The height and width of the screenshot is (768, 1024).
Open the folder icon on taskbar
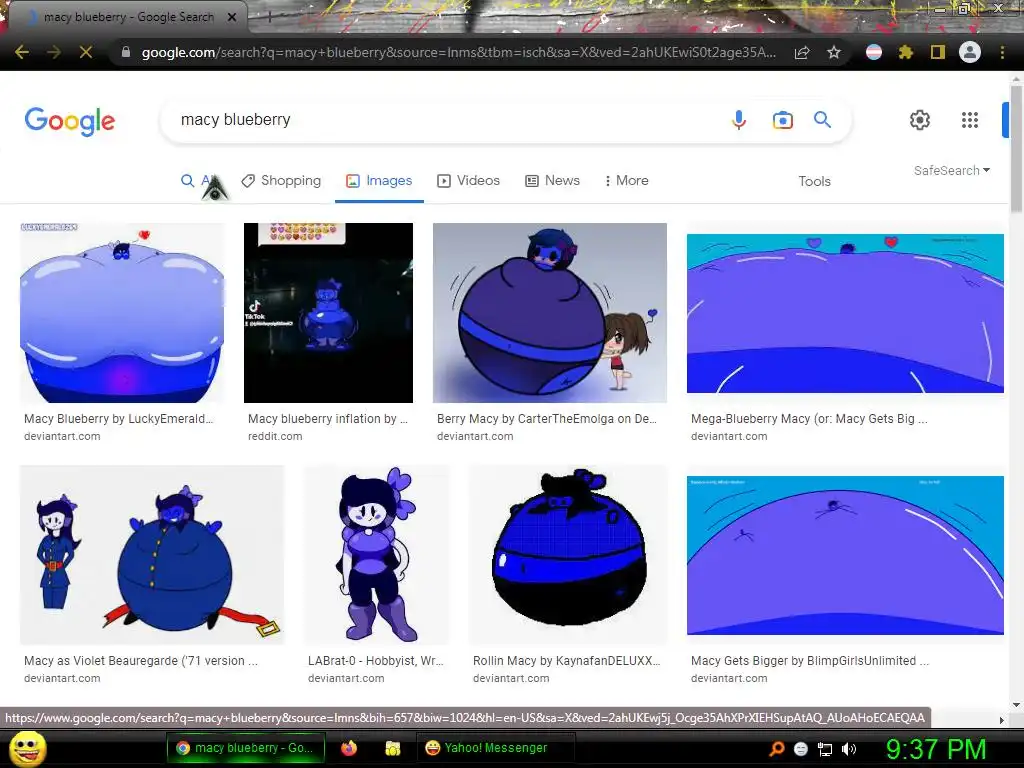392,748
